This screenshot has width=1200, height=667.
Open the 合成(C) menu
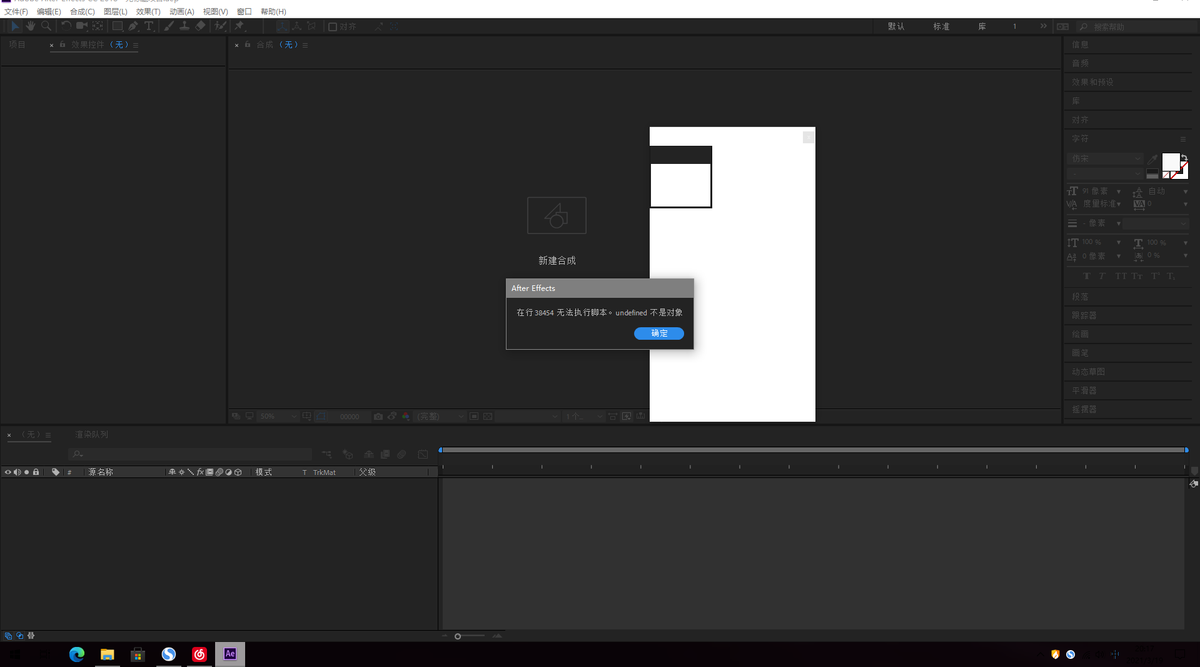click(82, 11)
